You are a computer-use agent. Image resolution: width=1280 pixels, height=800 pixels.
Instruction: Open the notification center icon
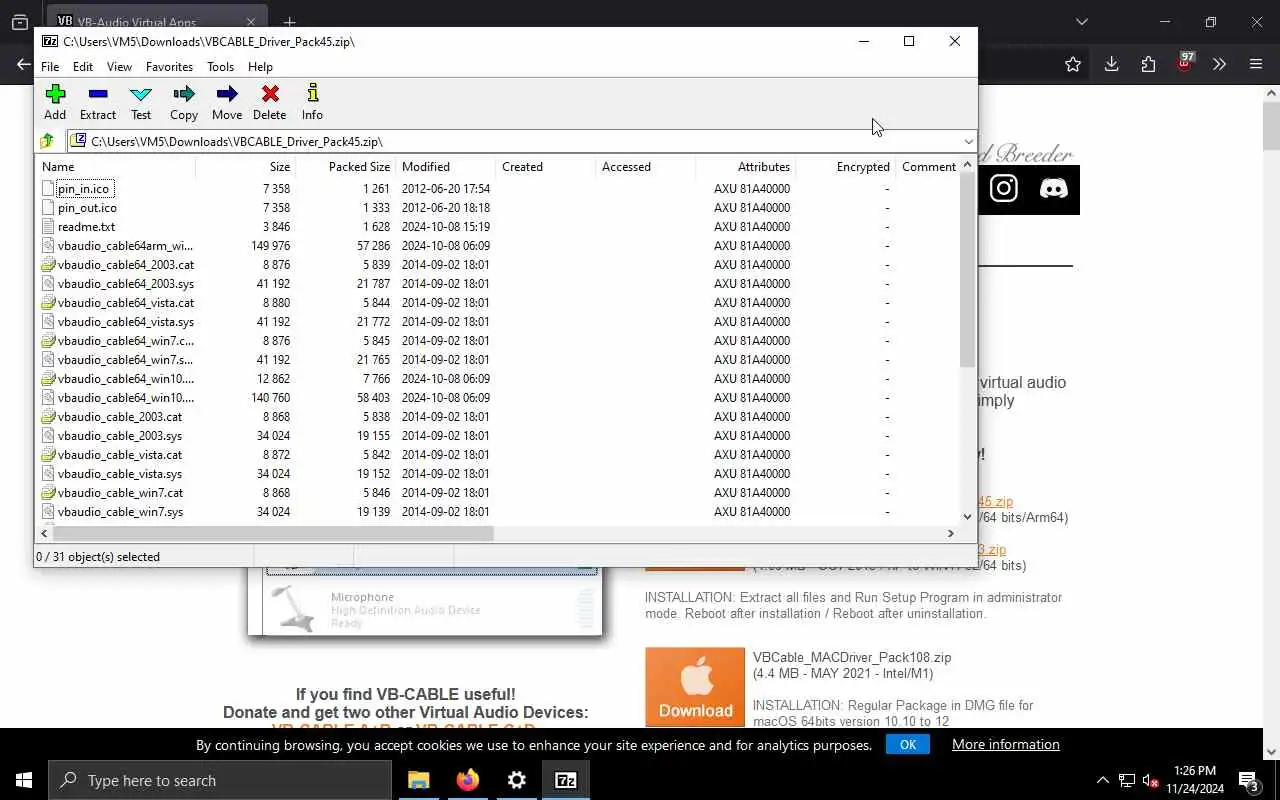(x=1248, y=780)
